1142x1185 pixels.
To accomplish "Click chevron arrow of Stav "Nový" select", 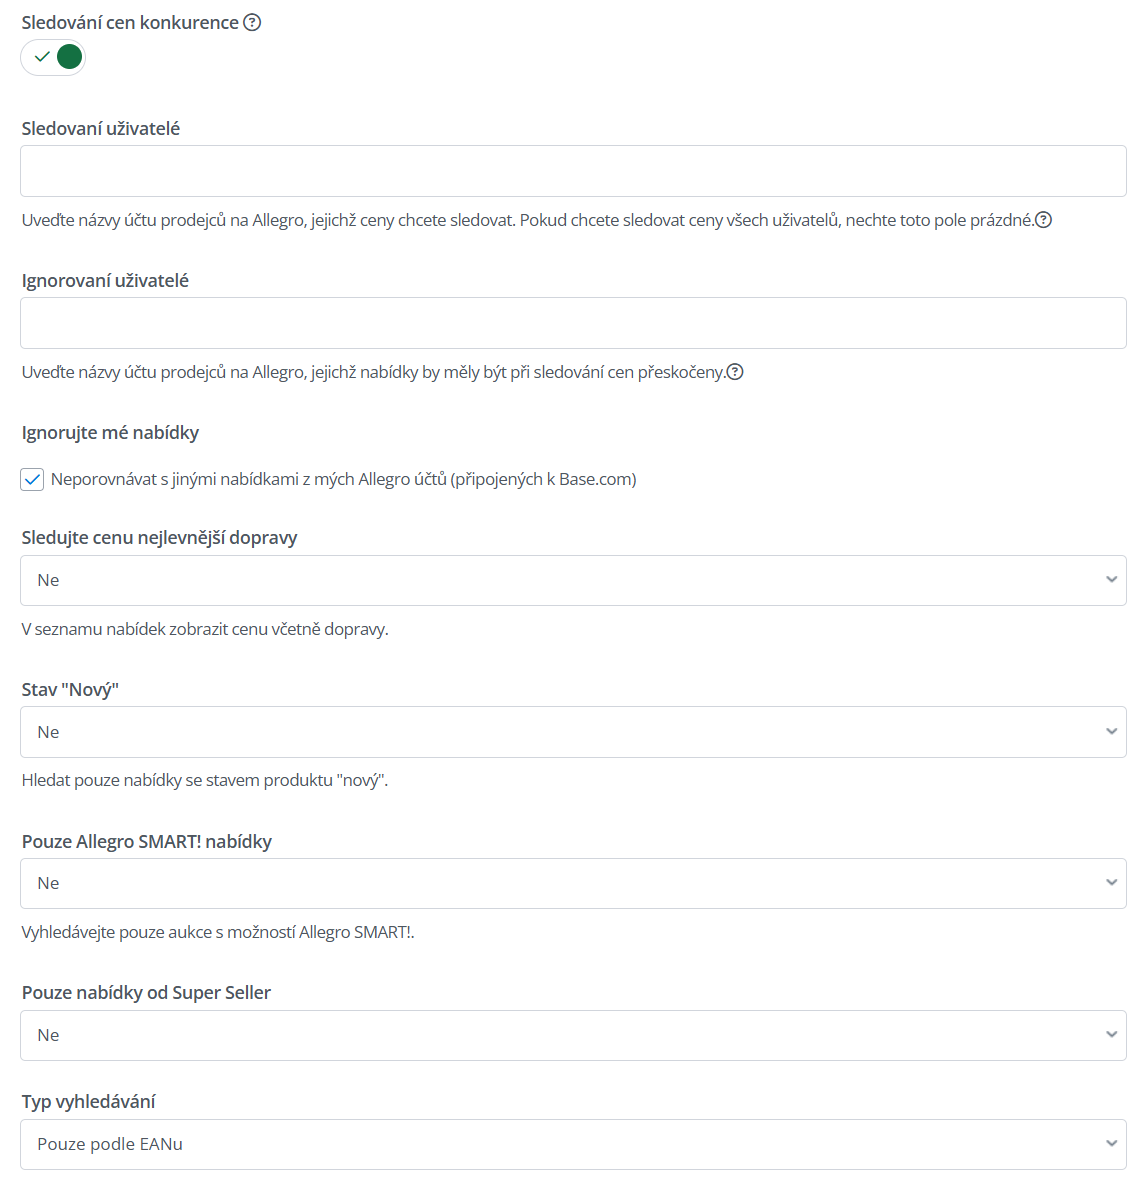I will click(1111, 732).
